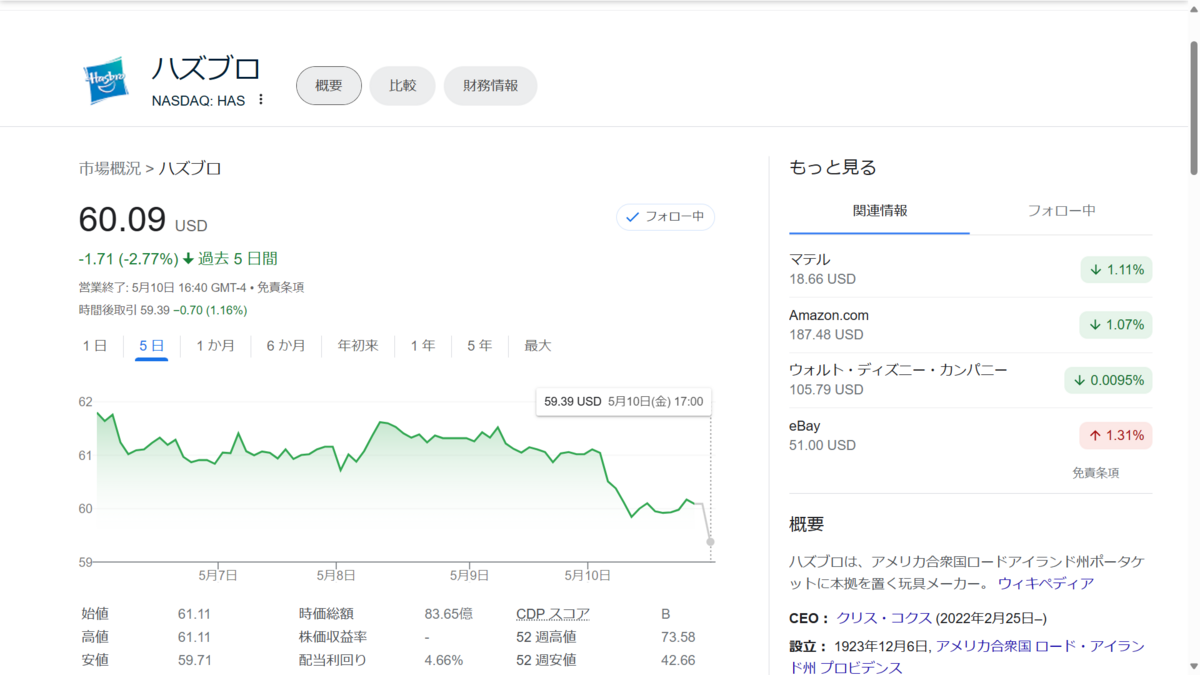
Task: Click the 始値 61.11 value
Action: click(x=194, y=613)
